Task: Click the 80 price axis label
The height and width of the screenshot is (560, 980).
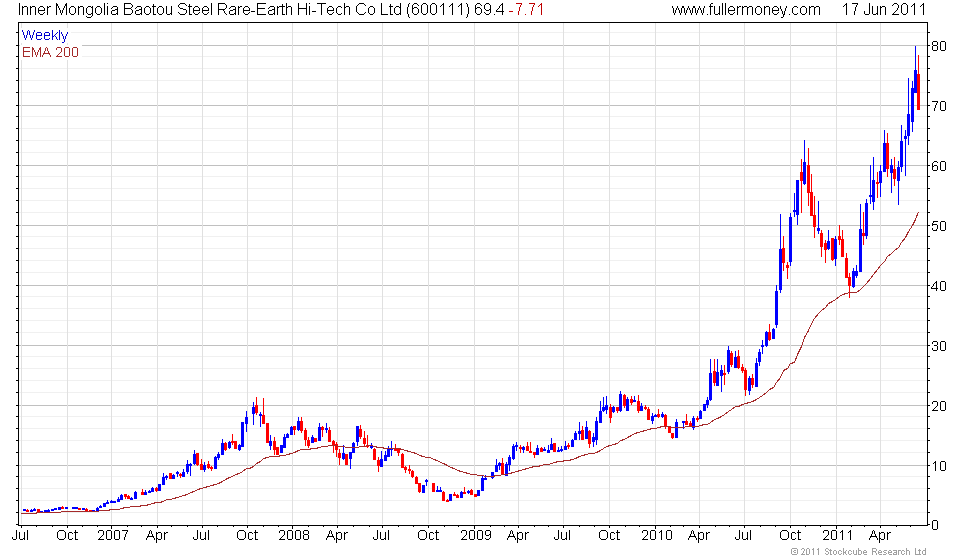Action: coord(938,46)
